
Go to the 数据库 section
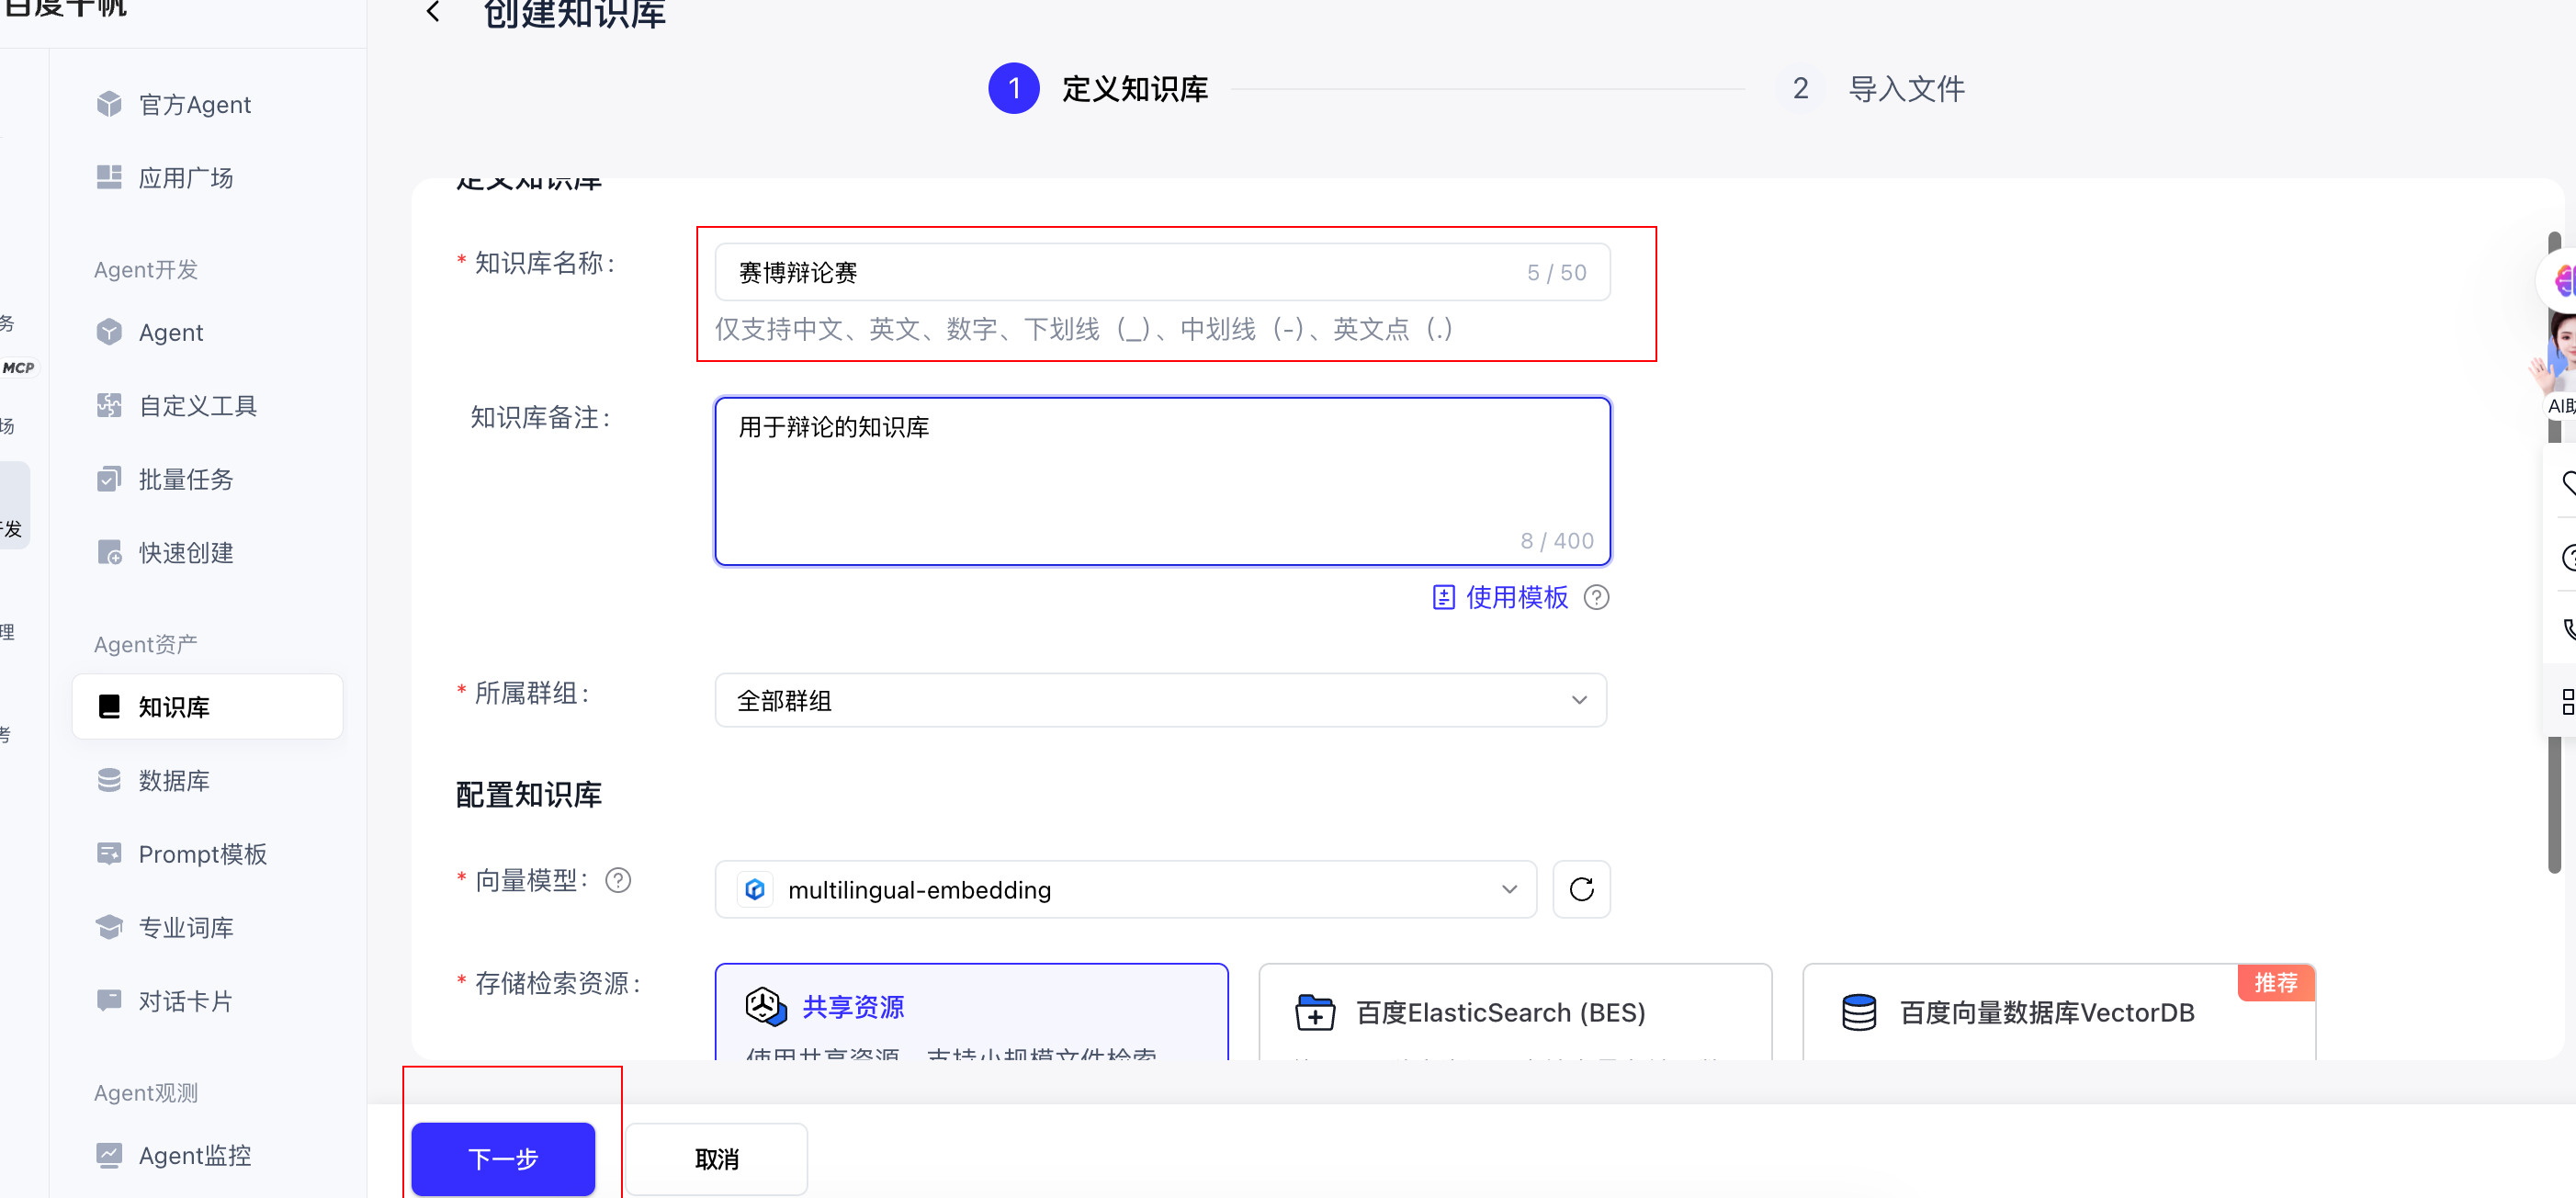176,780
